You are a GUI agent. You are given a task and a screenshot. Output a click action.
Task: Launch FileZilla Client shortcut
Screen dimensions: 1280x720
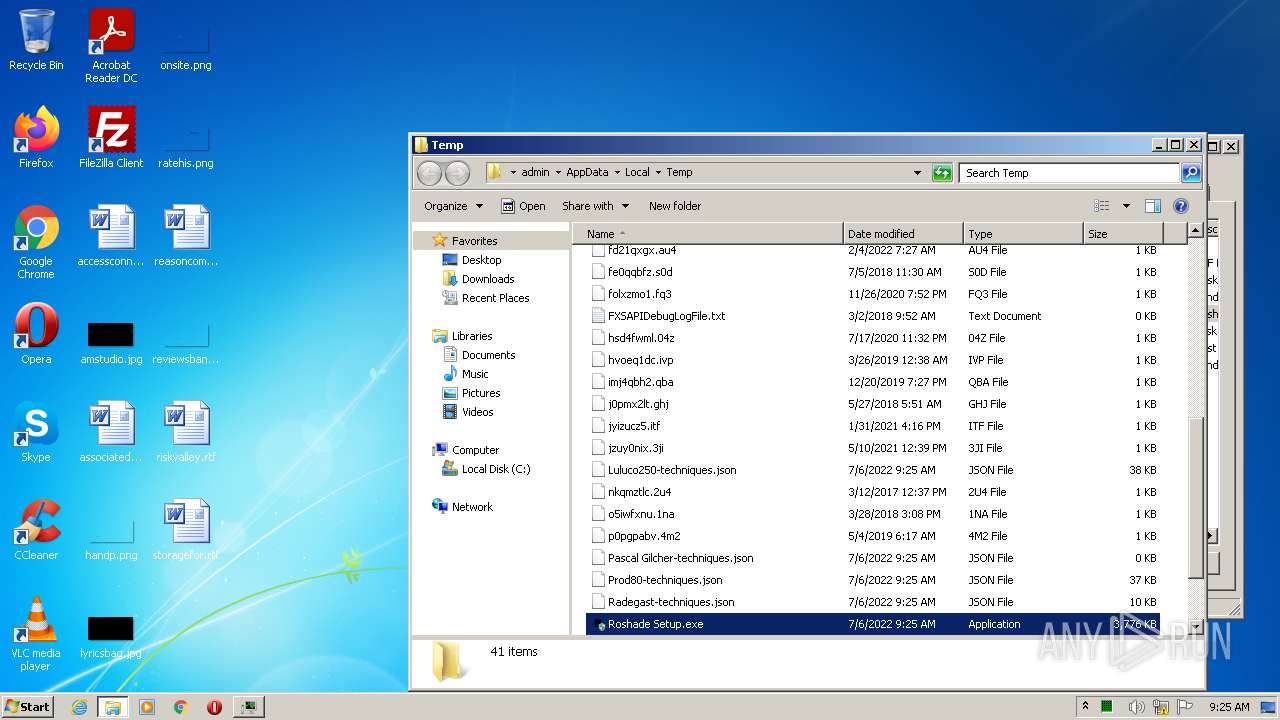point(111,138)
